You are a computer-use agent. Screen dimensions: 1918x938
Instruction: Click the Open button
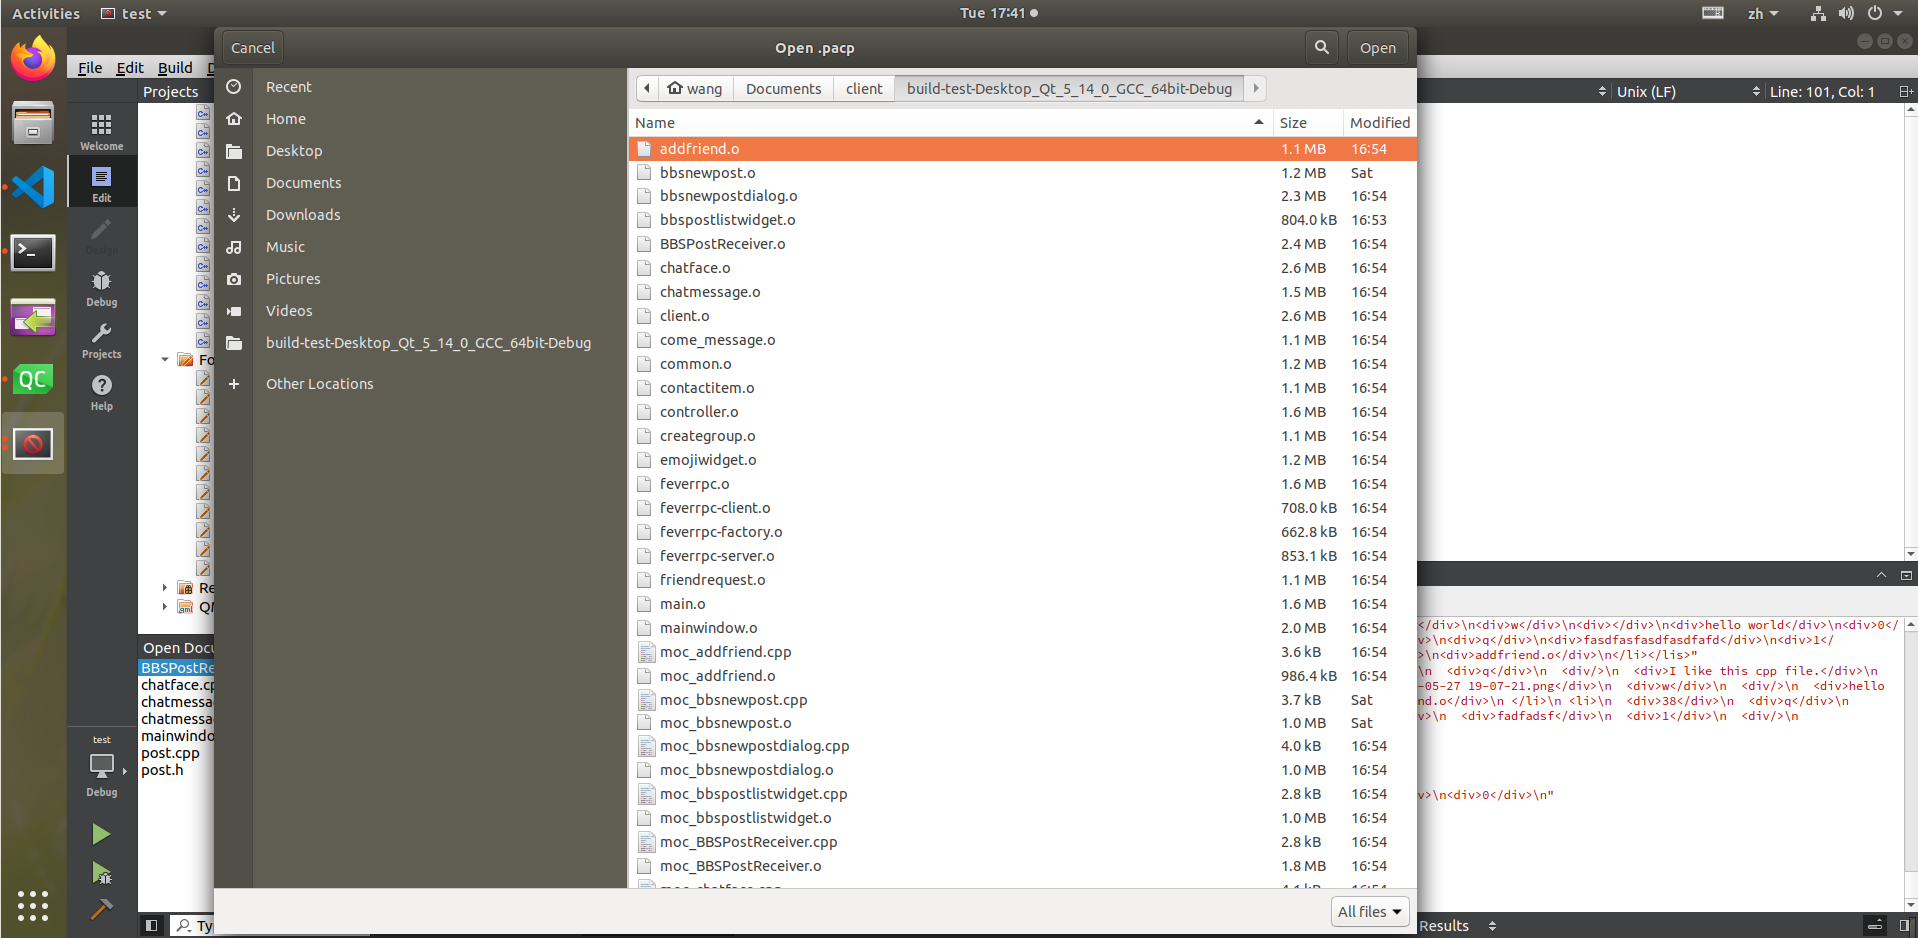point(1377,48)
